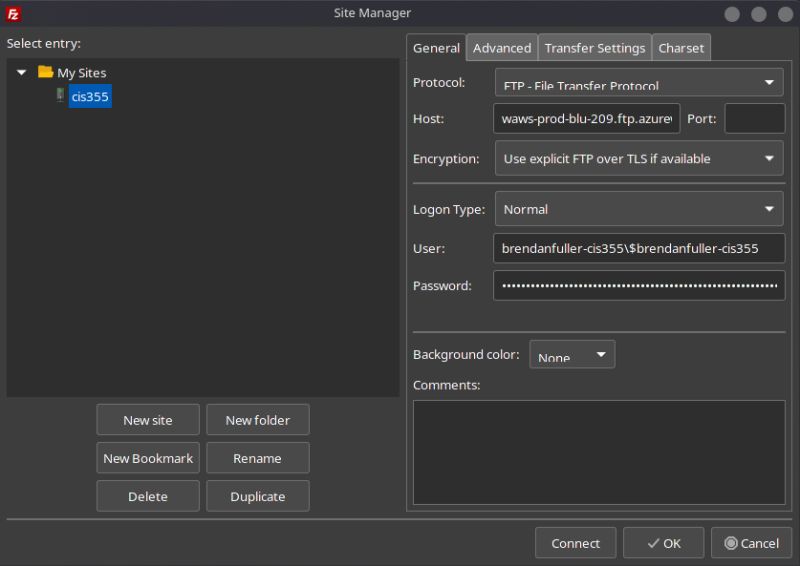Open the Encryption dropdown

639,159
